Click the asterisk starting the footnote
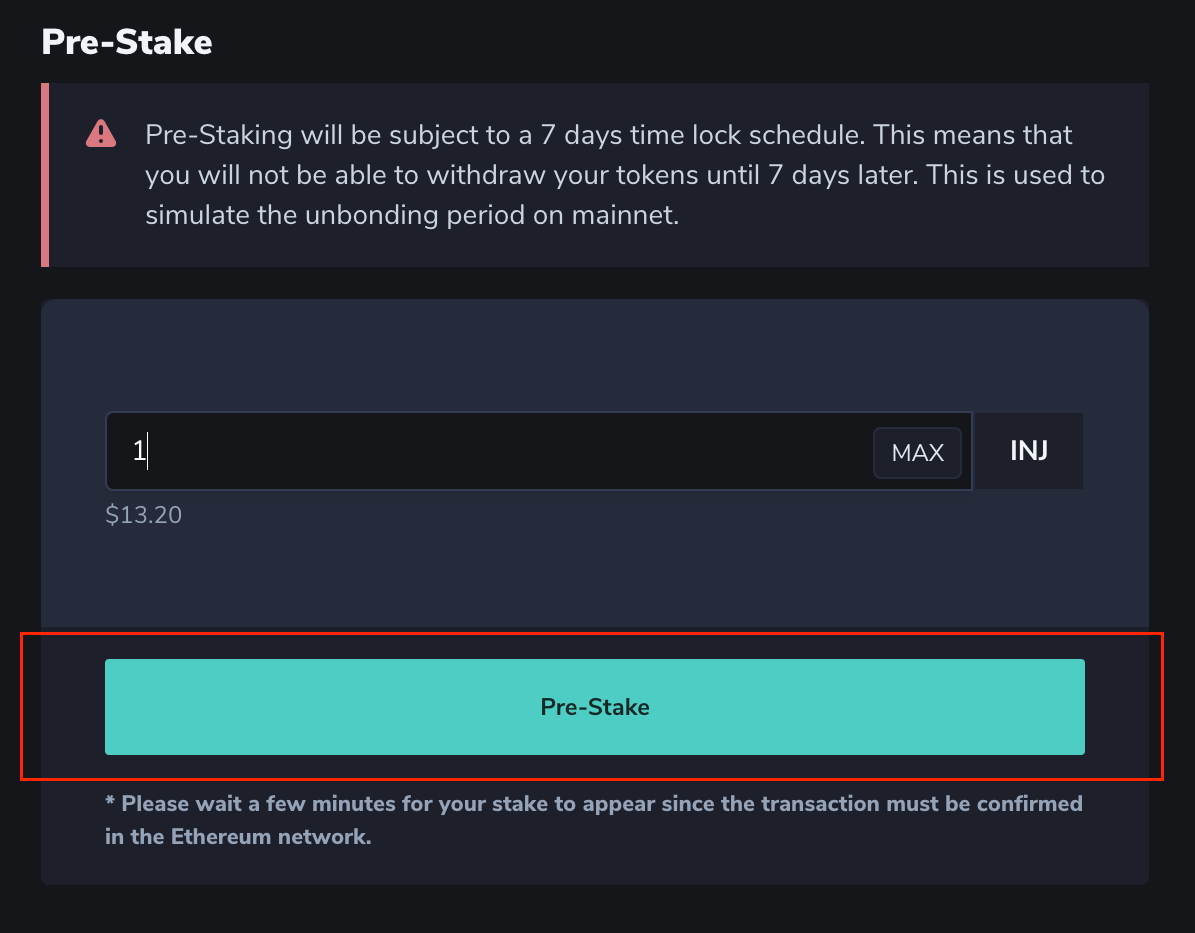This screenshot has height=933, width=1195. tap(110, 801)
